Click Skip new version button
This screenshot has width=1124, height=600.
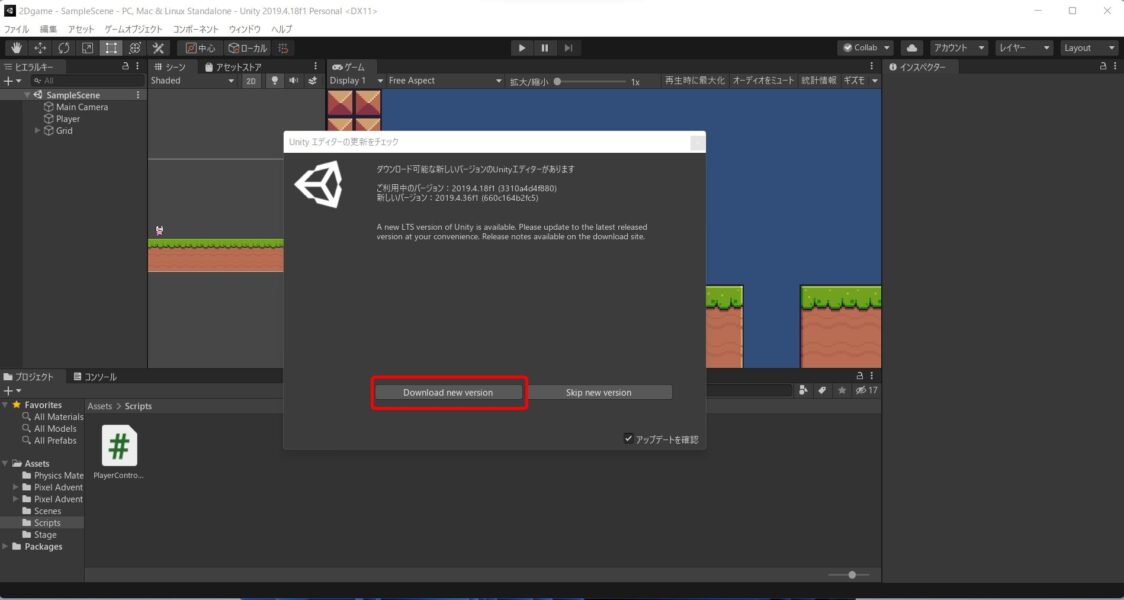point(599,393)
